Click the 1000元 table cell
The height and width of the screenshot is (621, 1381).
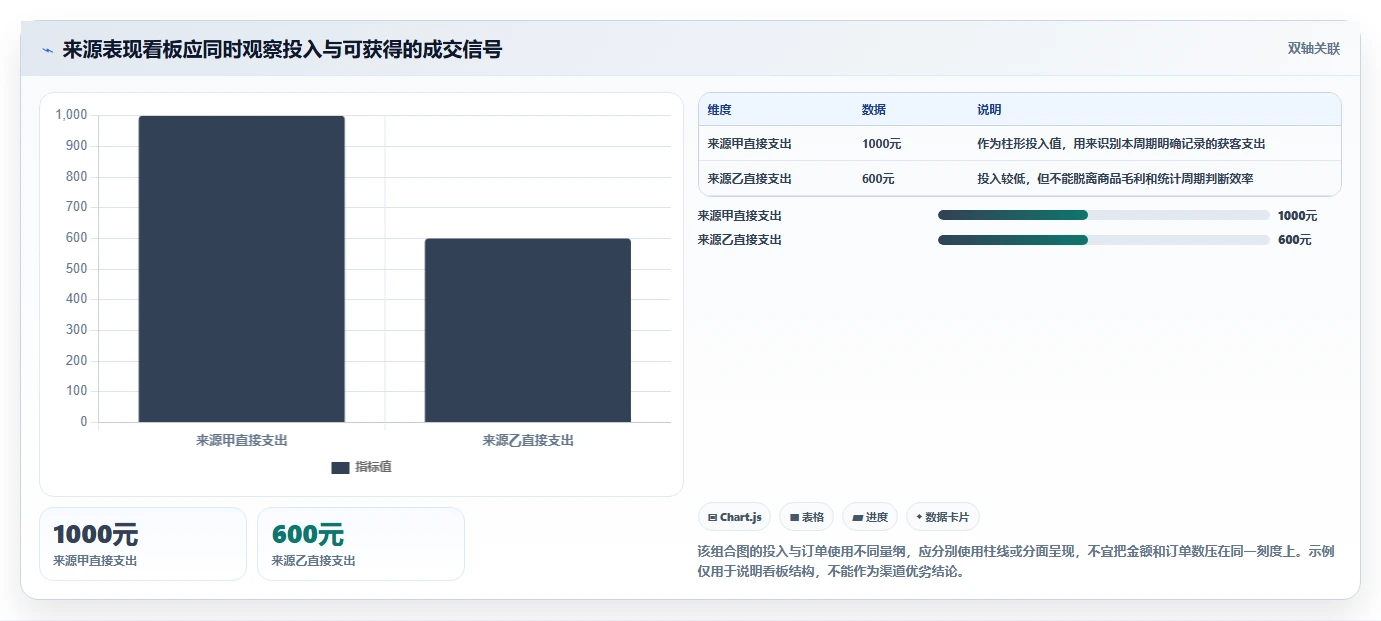881,144
